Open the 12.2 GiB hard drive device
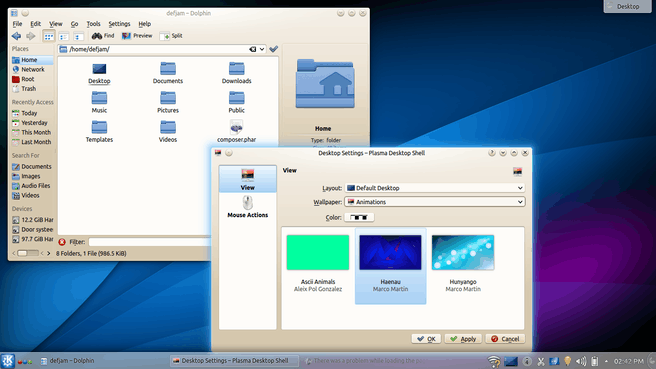The height and width of the screenshot is (369, 656). (32, 220)
